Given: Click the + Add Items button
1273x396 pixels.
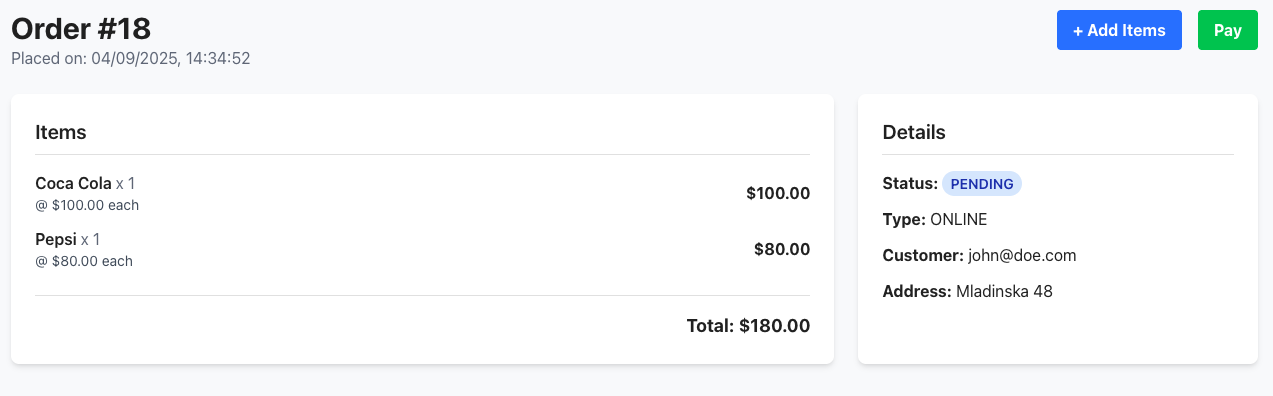Looking at the screenshot, I should [1119, 30].
